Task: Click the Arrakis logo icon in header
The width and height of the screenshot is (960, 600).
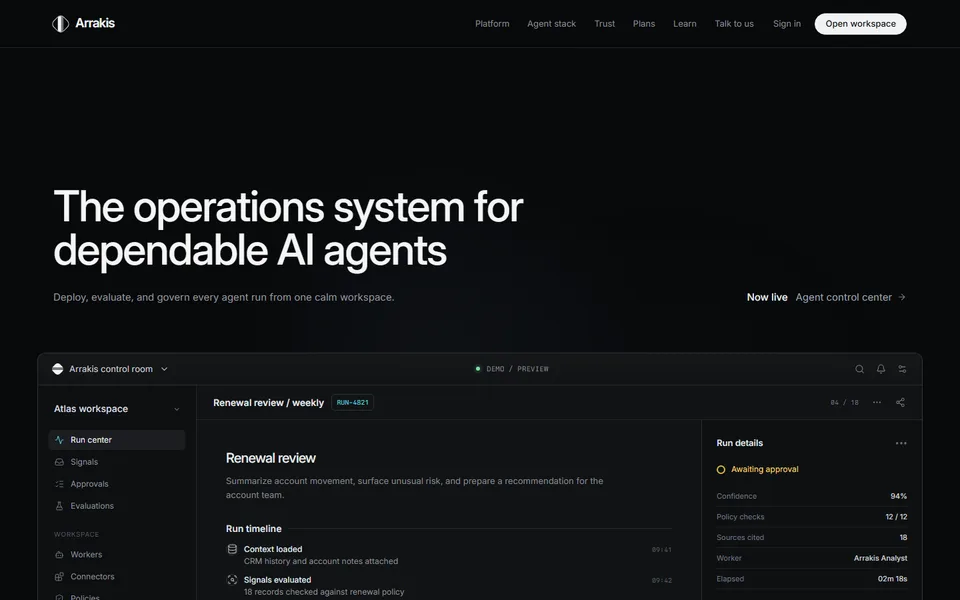Action: pos(60,24)
